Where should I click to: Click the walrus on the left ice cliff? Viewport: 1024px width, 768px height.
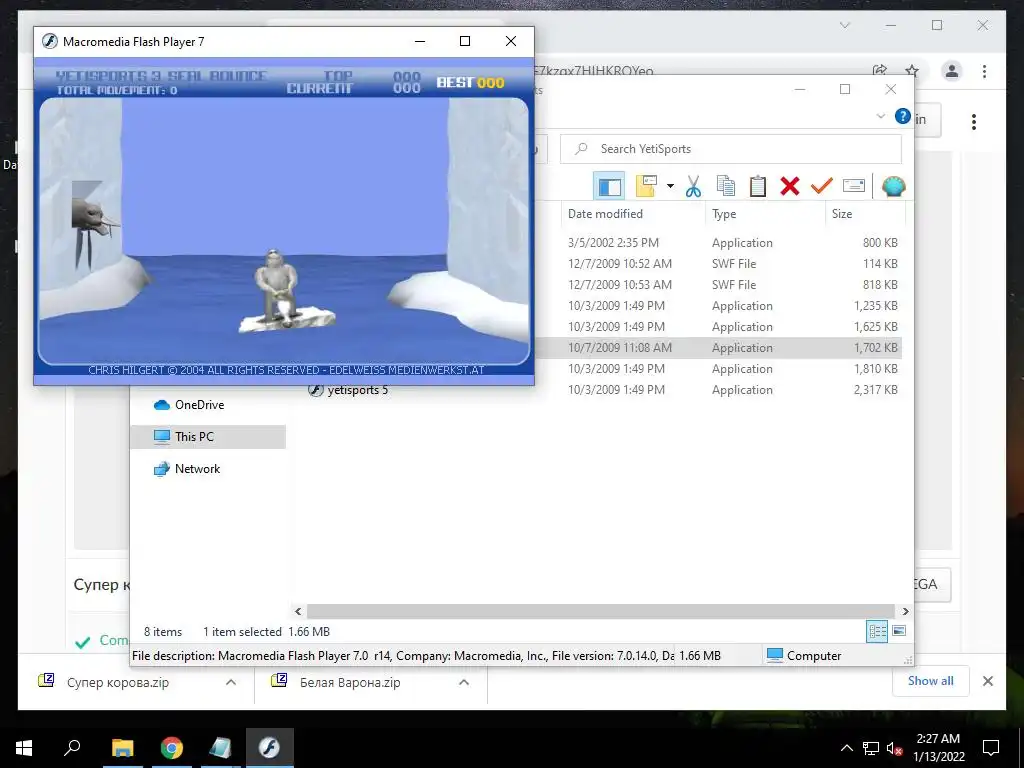[x=93, y=225]
